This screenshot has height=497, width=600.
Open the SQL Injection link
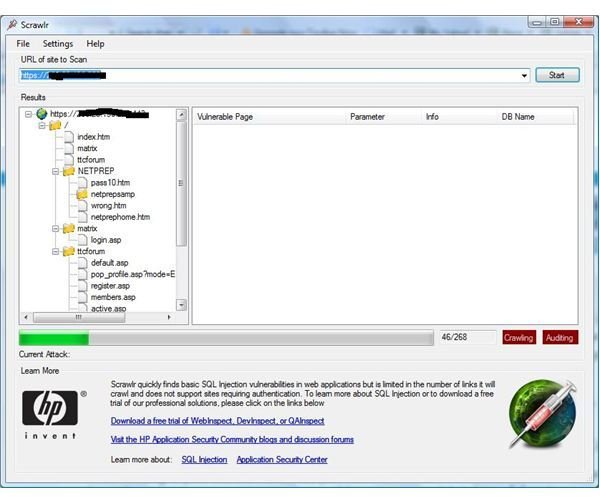click(x=204, y=460)
